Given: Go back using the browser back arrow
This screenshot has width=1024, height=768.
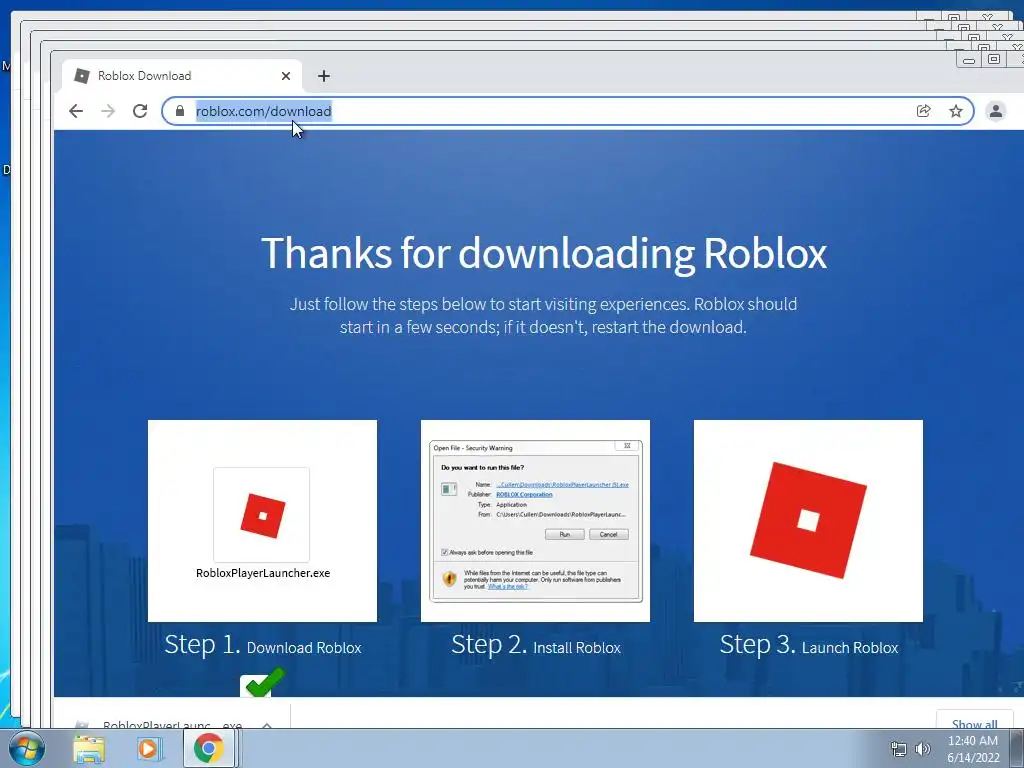Looking at the screenshot, I should click(76, 111).
